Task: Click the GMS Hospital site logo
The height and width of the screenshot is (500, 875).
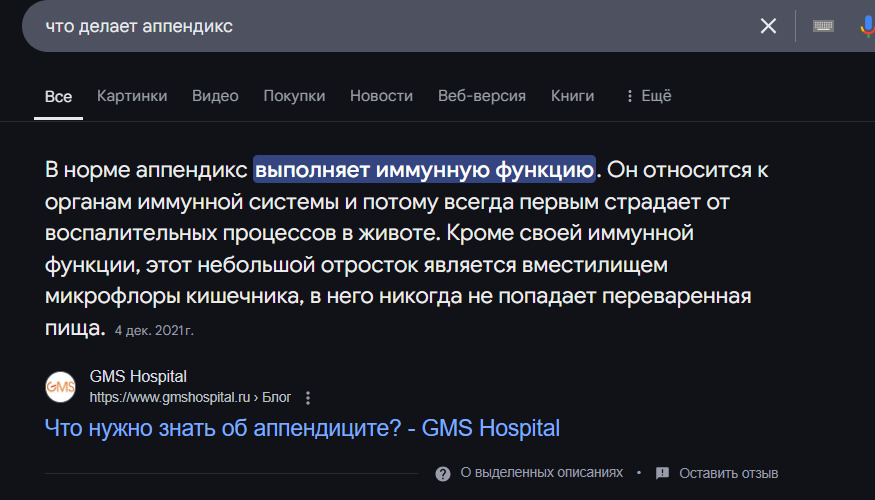Action: click(61, 387)
